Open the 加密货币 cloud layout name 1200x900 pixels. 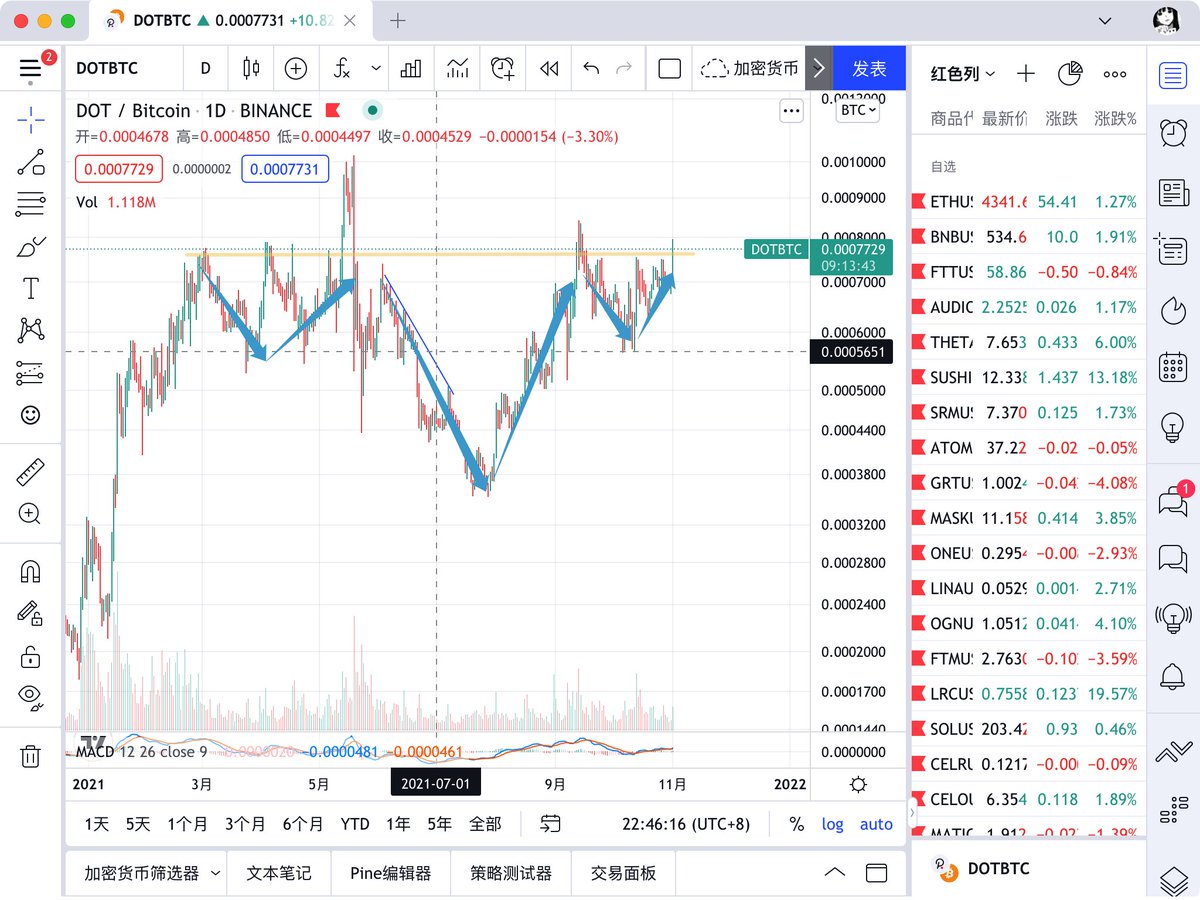(x=749, y=68)
